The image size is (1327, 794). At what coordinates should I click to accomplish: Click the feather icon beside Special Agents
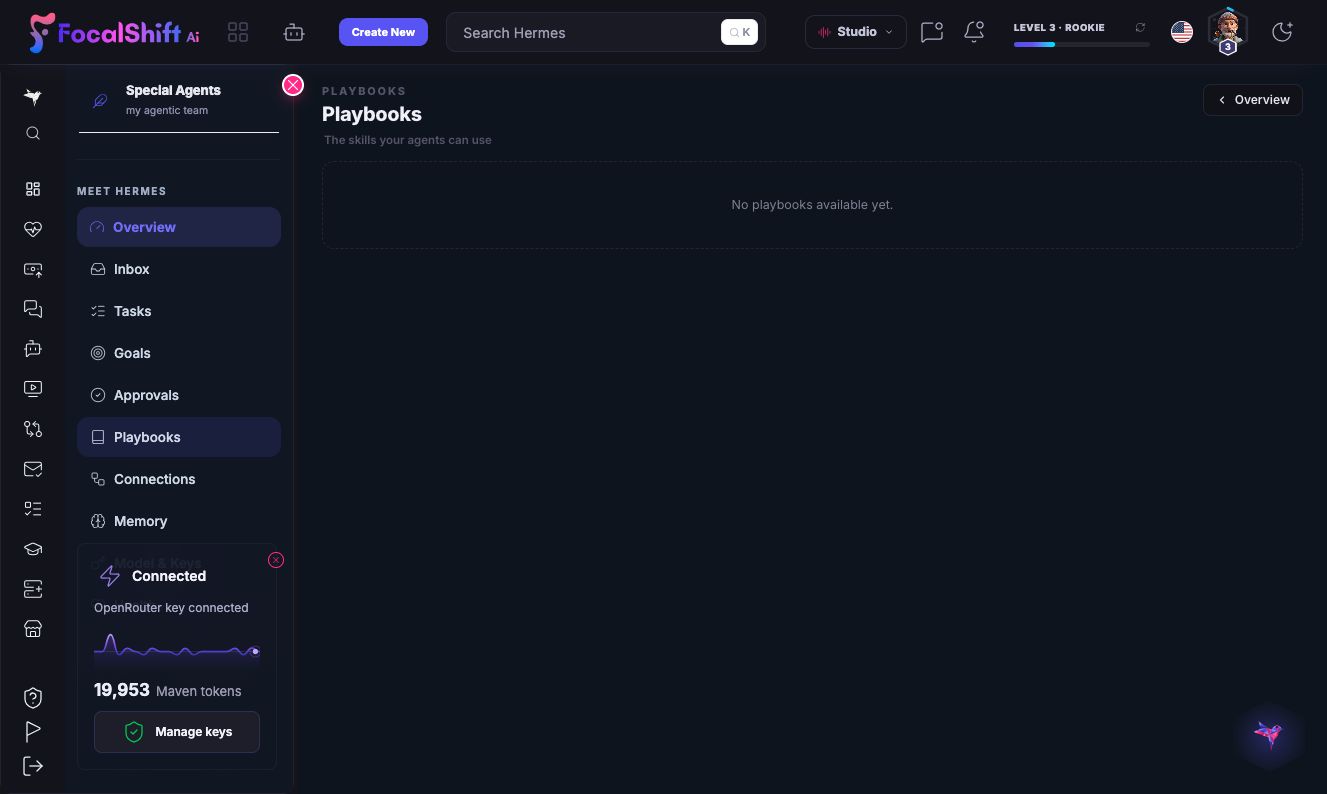point(100,101)
